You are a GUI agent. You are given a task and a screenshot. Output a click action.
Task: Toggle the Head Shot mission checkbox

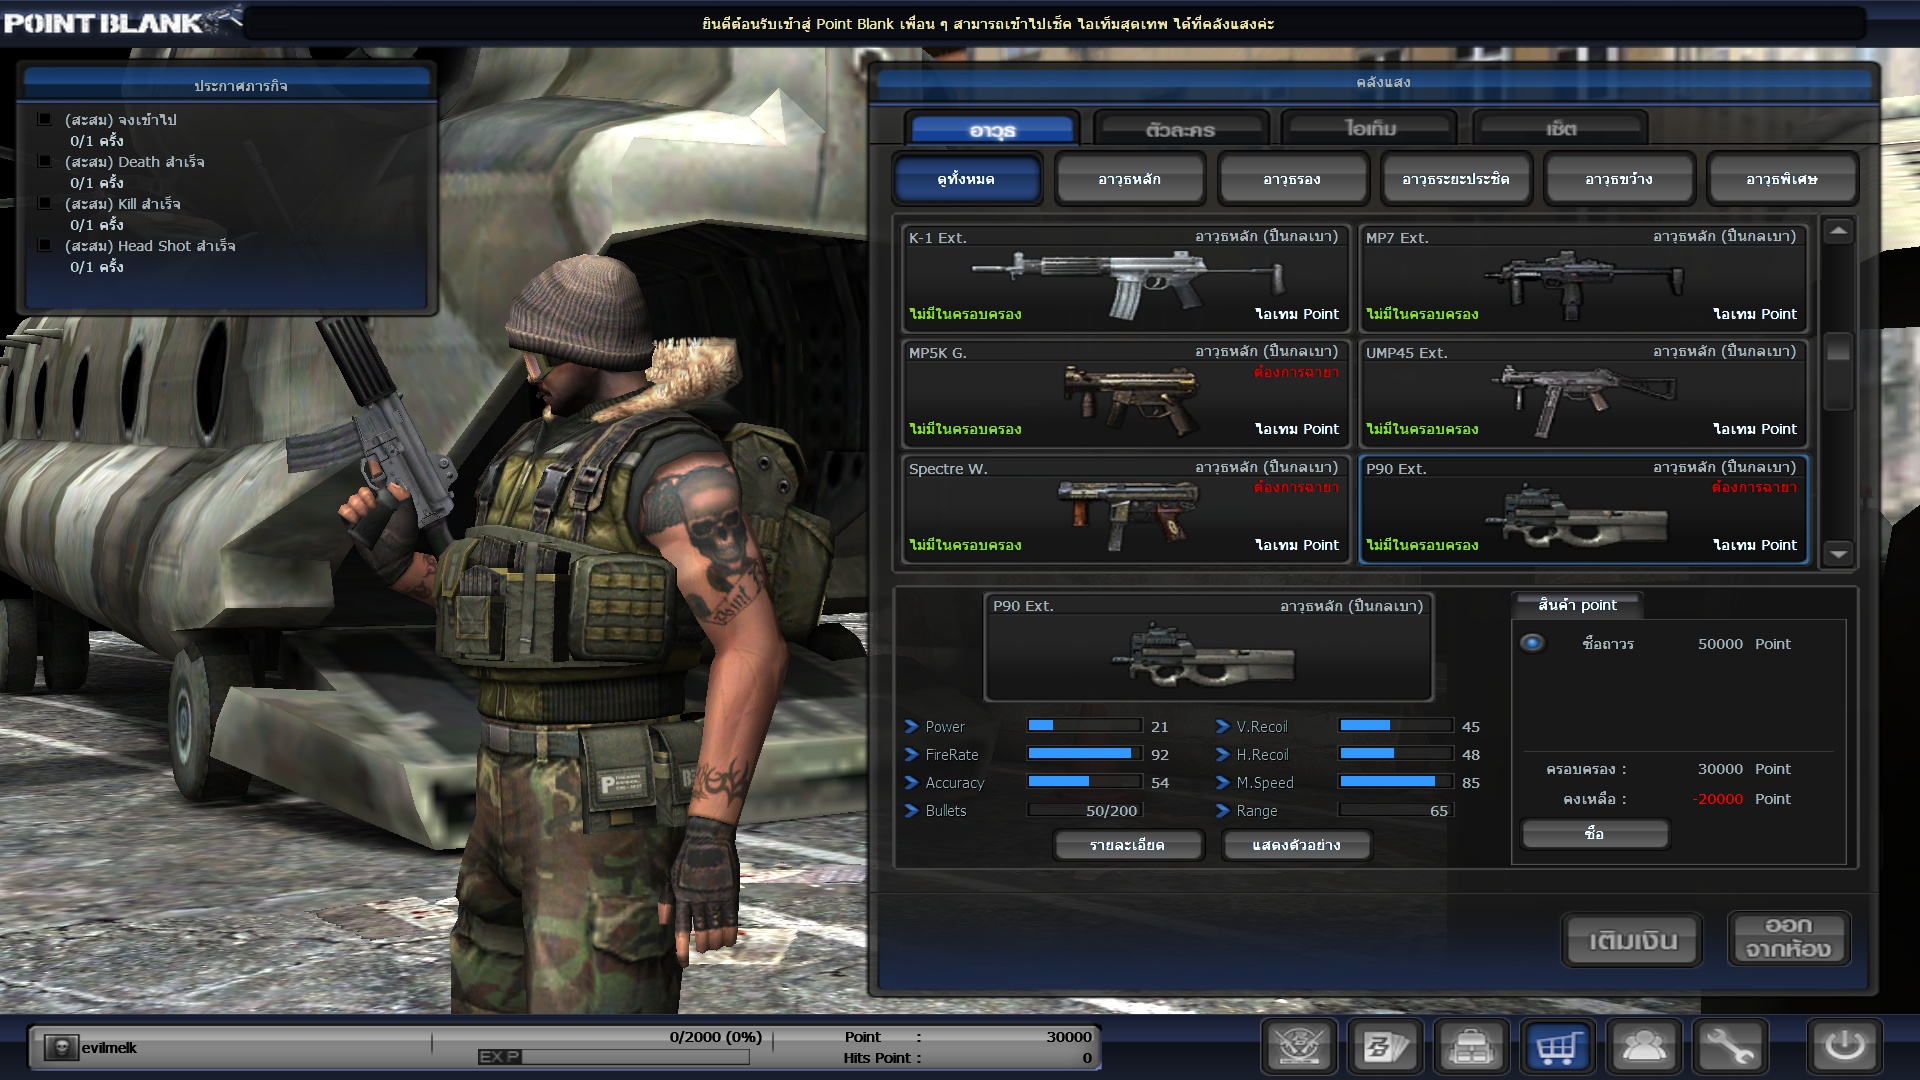point(45,245)
